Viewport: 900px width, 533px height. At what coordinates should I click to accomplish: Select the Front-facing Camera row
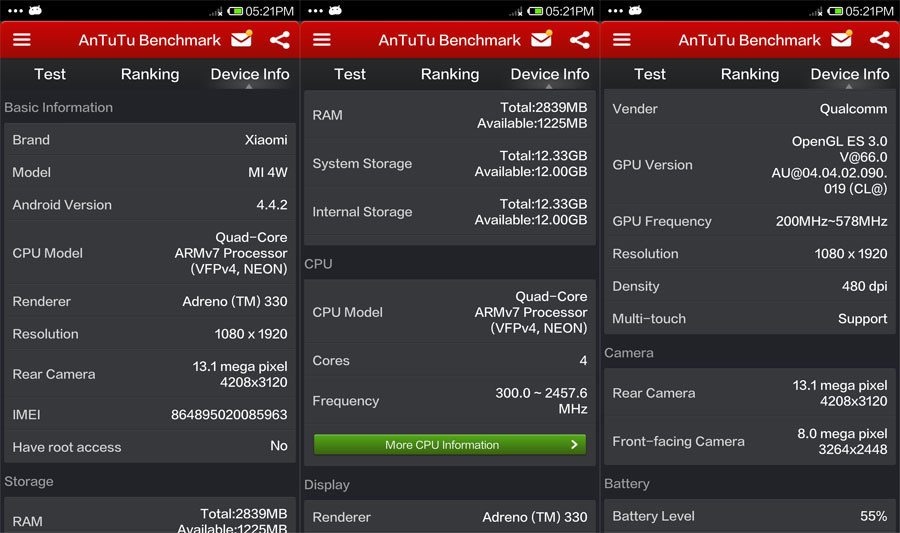[x=750, y=441]
